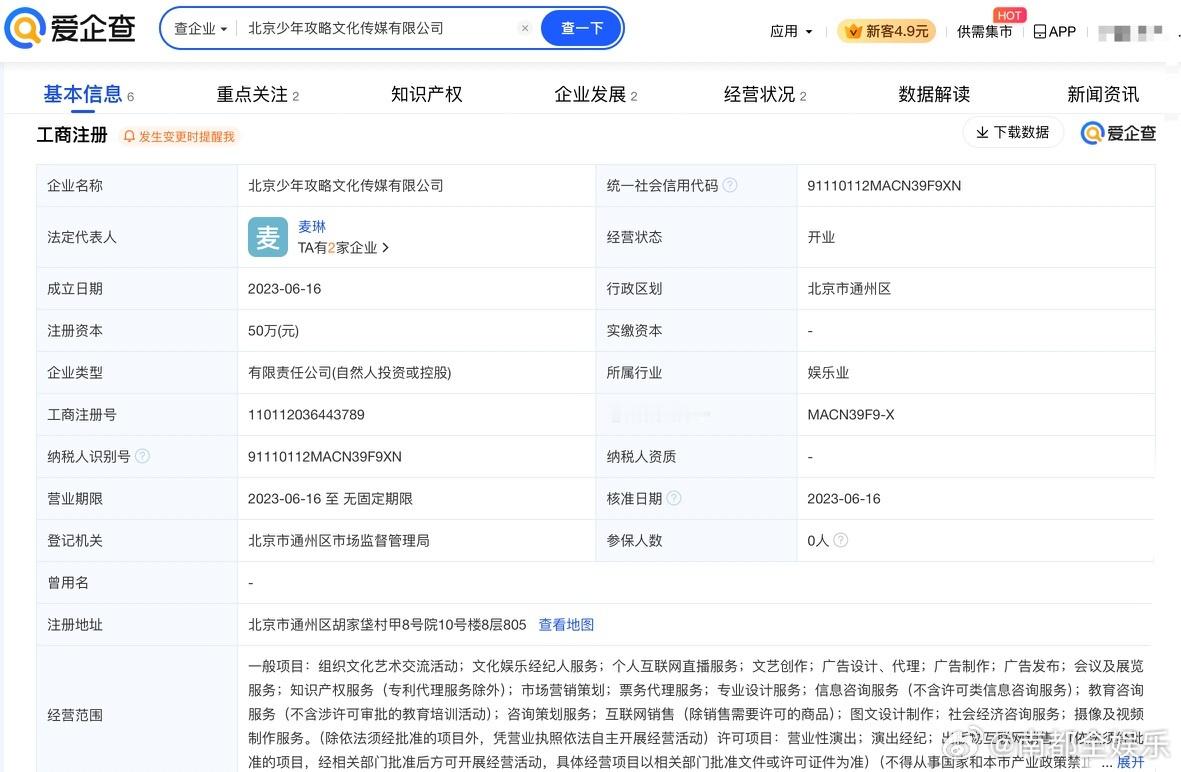1181x772 pixels.
Task: Click the credit code value 91110112MACN39F9XN
Action: [x=884, y=185]
